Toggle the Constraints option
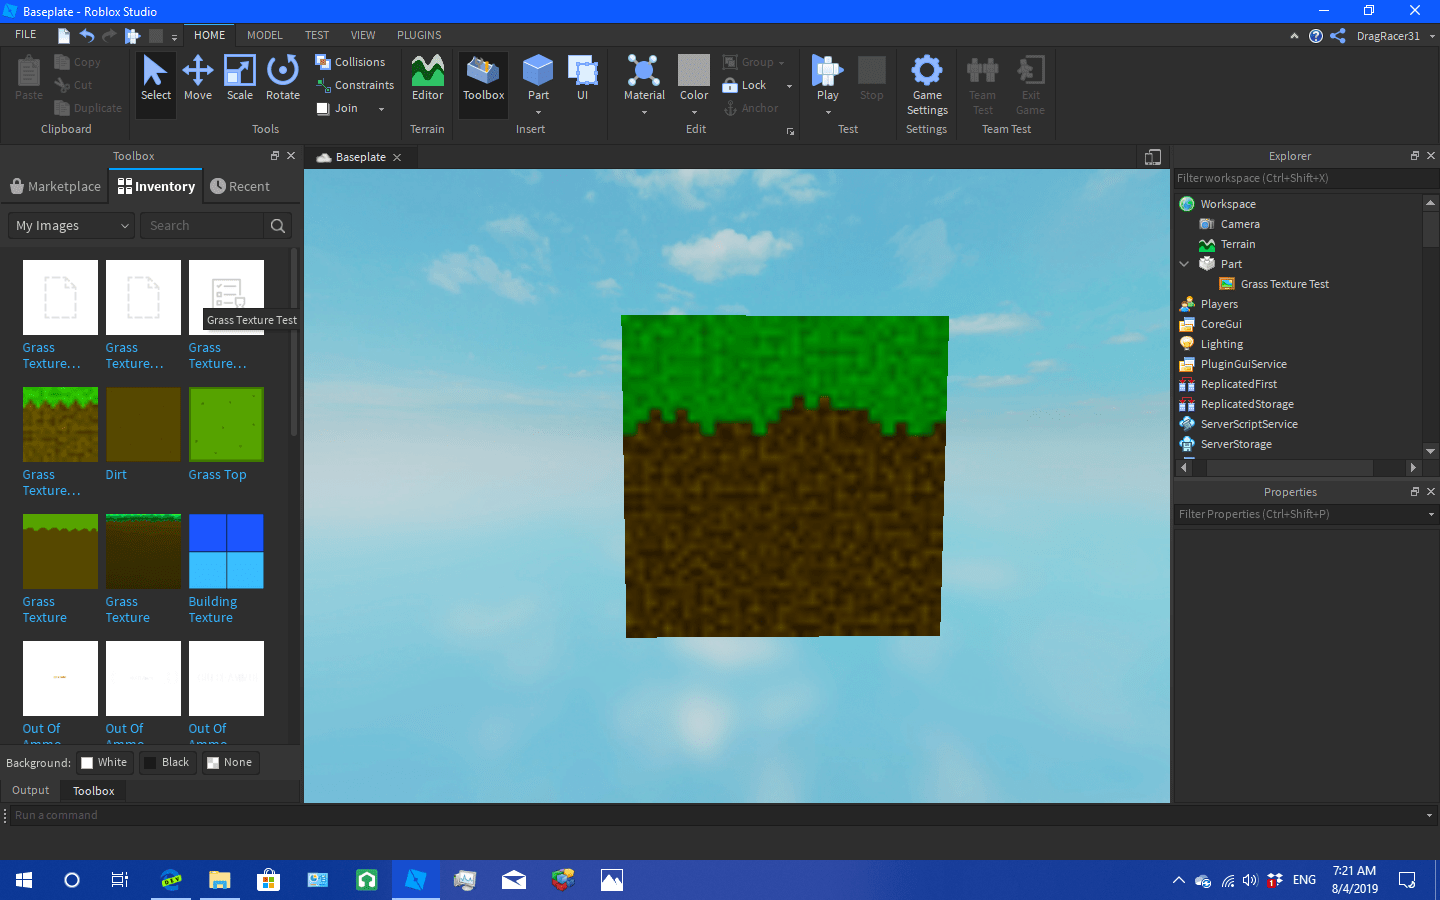The image size is (1440, 900). (x=355, y=85)
